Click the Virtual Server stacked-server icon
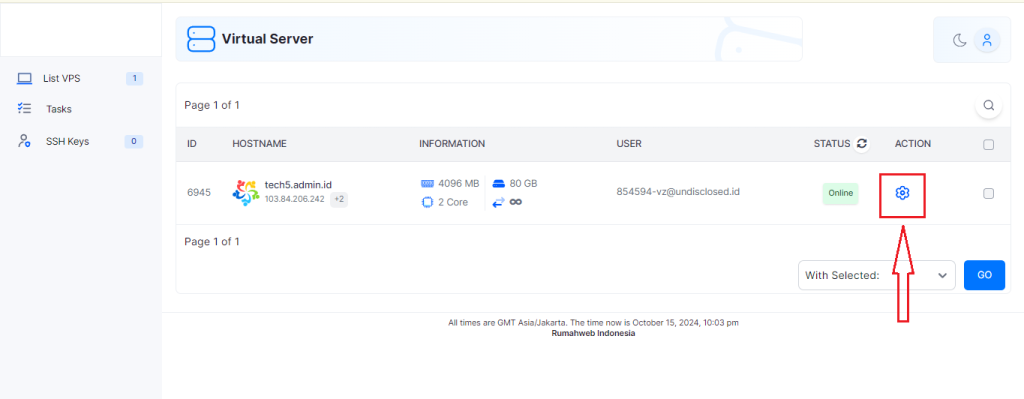Viewport: 1024px width, 399px height. (200, 39)
